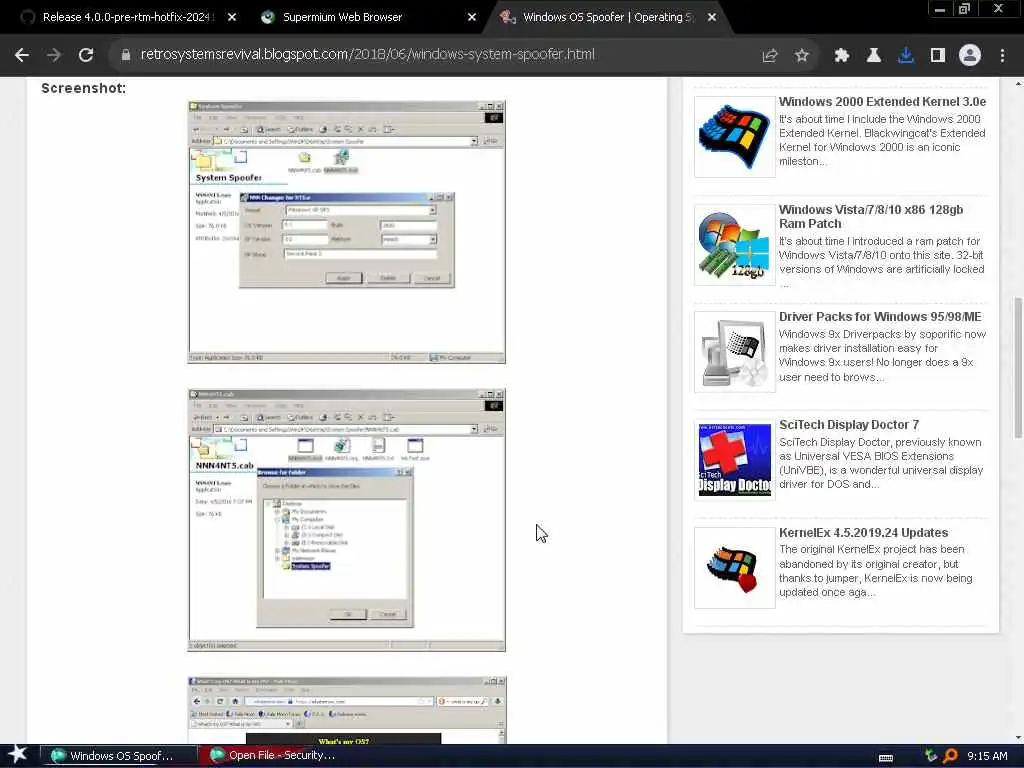Close the Supermium Web Browser tab
The width and height of the screenshot is (1024, 768).
(472, 17)
